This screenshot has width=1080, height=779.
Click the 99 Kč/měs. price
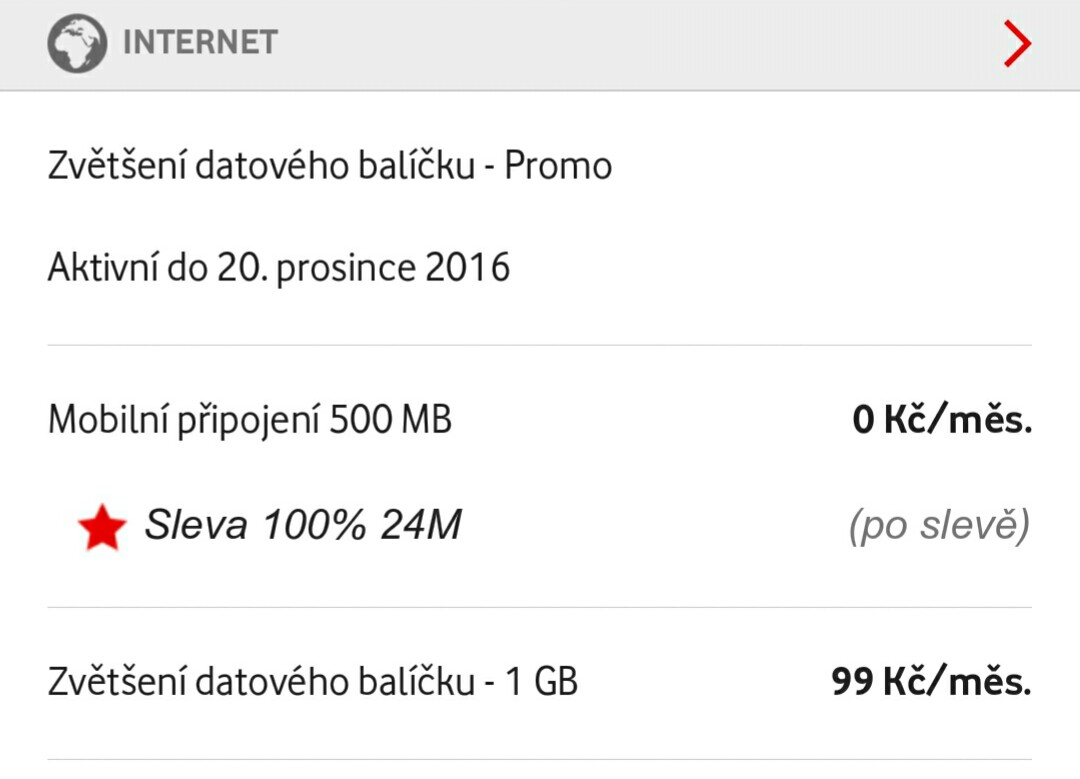click(930, 682)
